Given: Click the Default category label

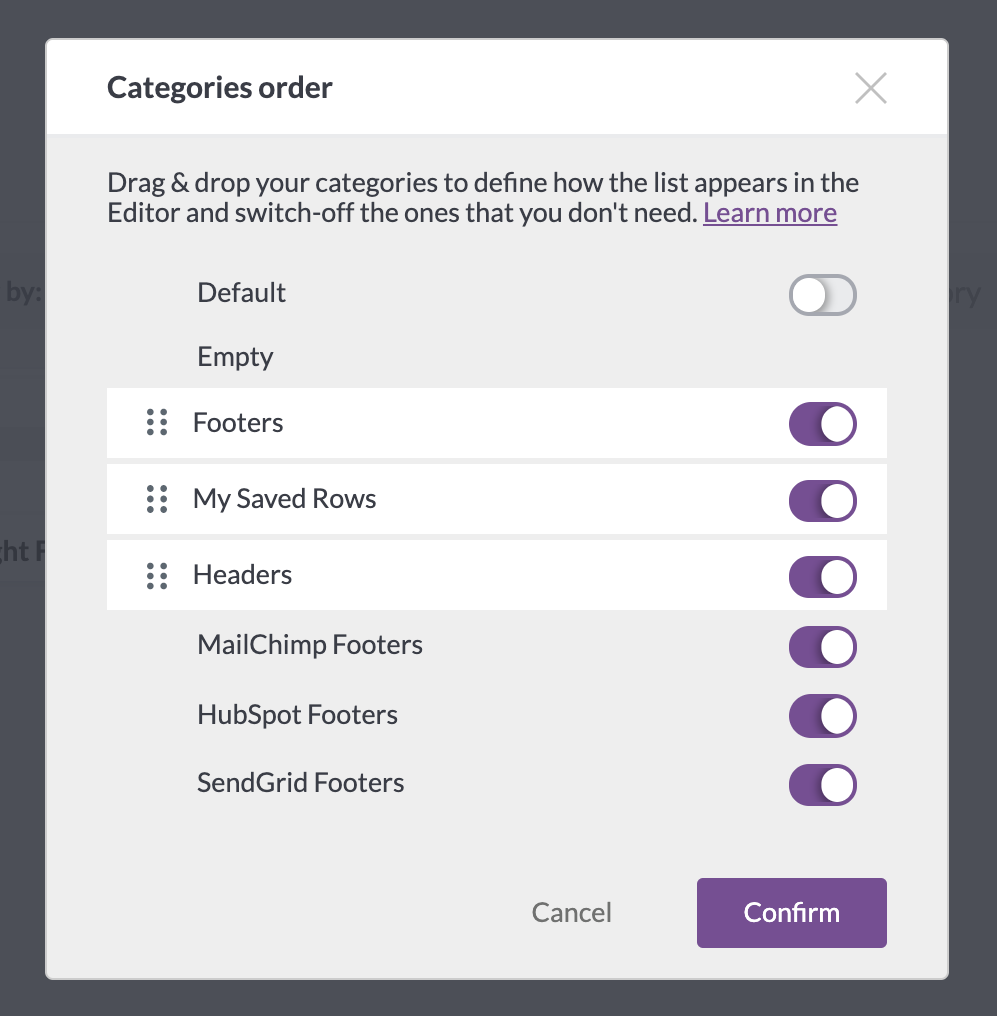Looking at the screenshot, I should coord(241,293).
